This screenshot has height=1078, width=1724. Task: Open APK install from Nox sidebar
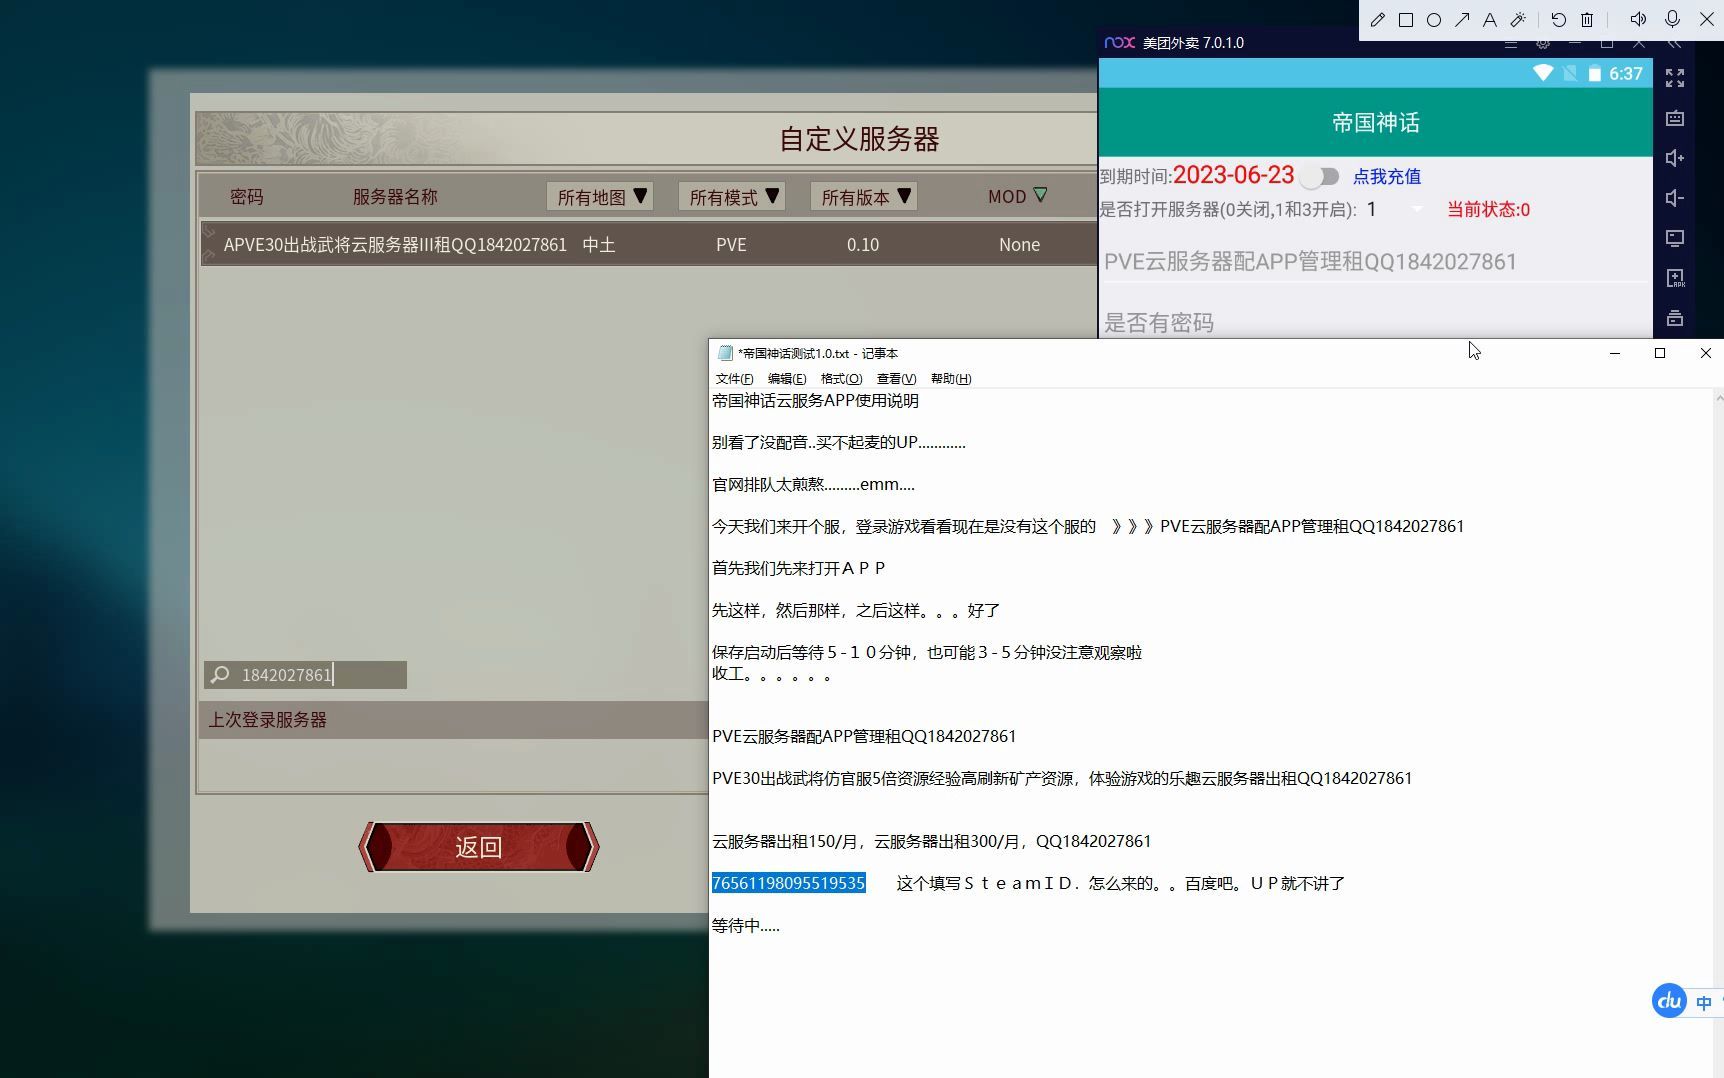point(1675,278)
